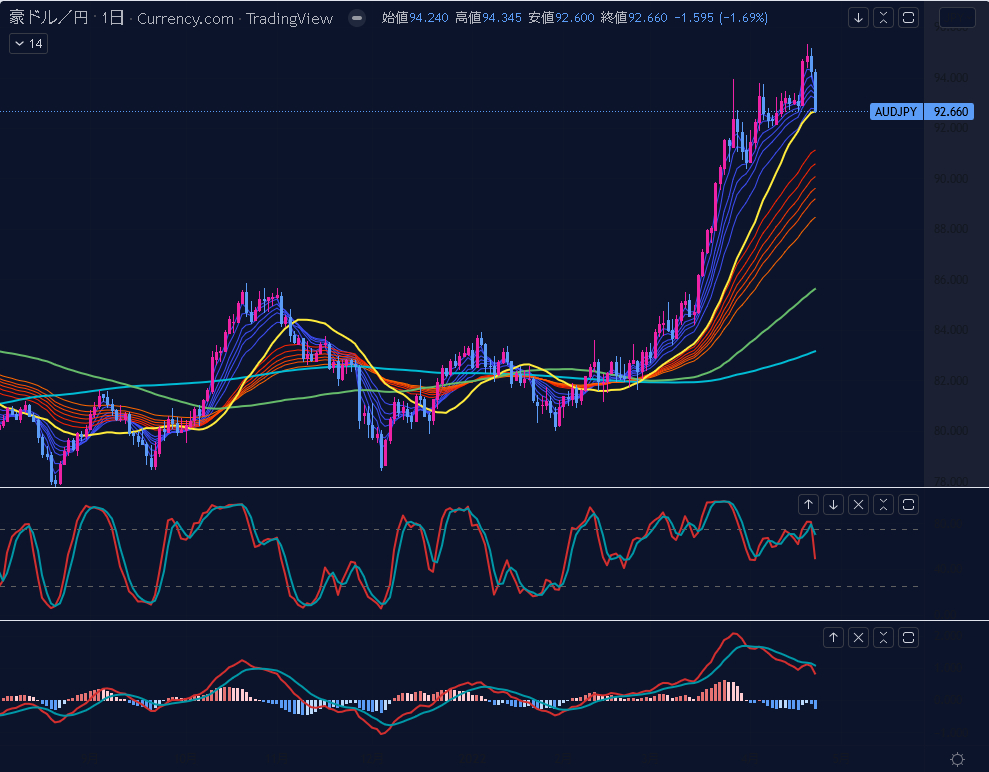This screenshot has width=989, height=772.
Task: Maximize the middle oscillator pane
Action: (x=908, y=504)
